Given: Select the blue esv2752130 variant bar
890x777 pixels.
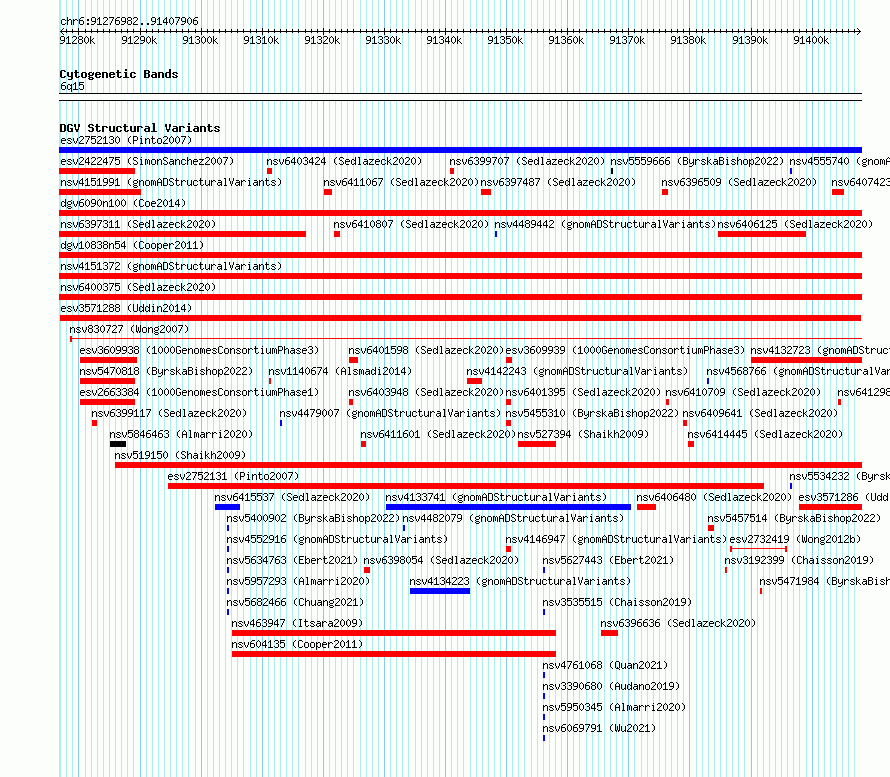Looking at the screenshot, I should click(460, 150).
